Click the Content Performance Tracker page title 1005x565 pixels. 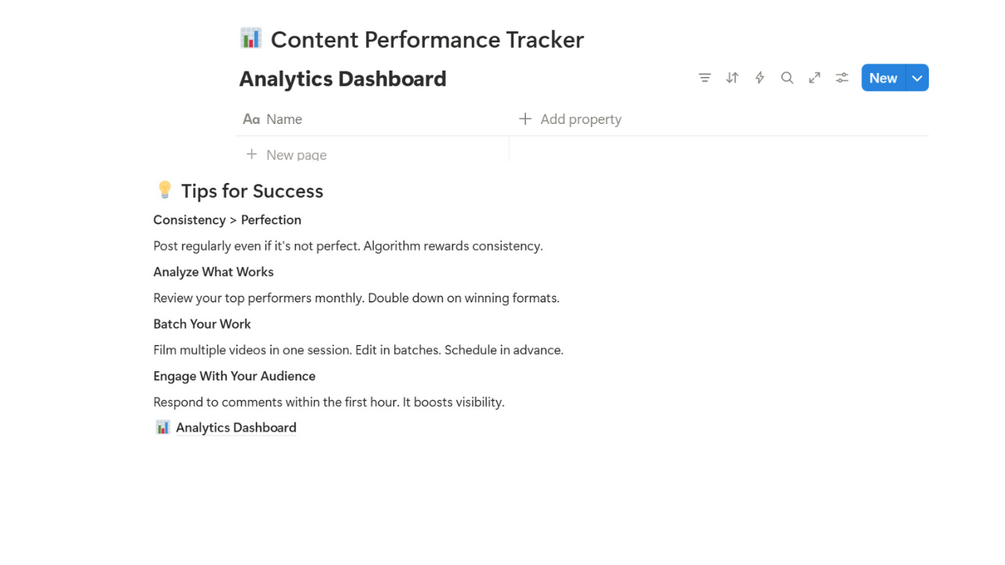tap(427, 40)
